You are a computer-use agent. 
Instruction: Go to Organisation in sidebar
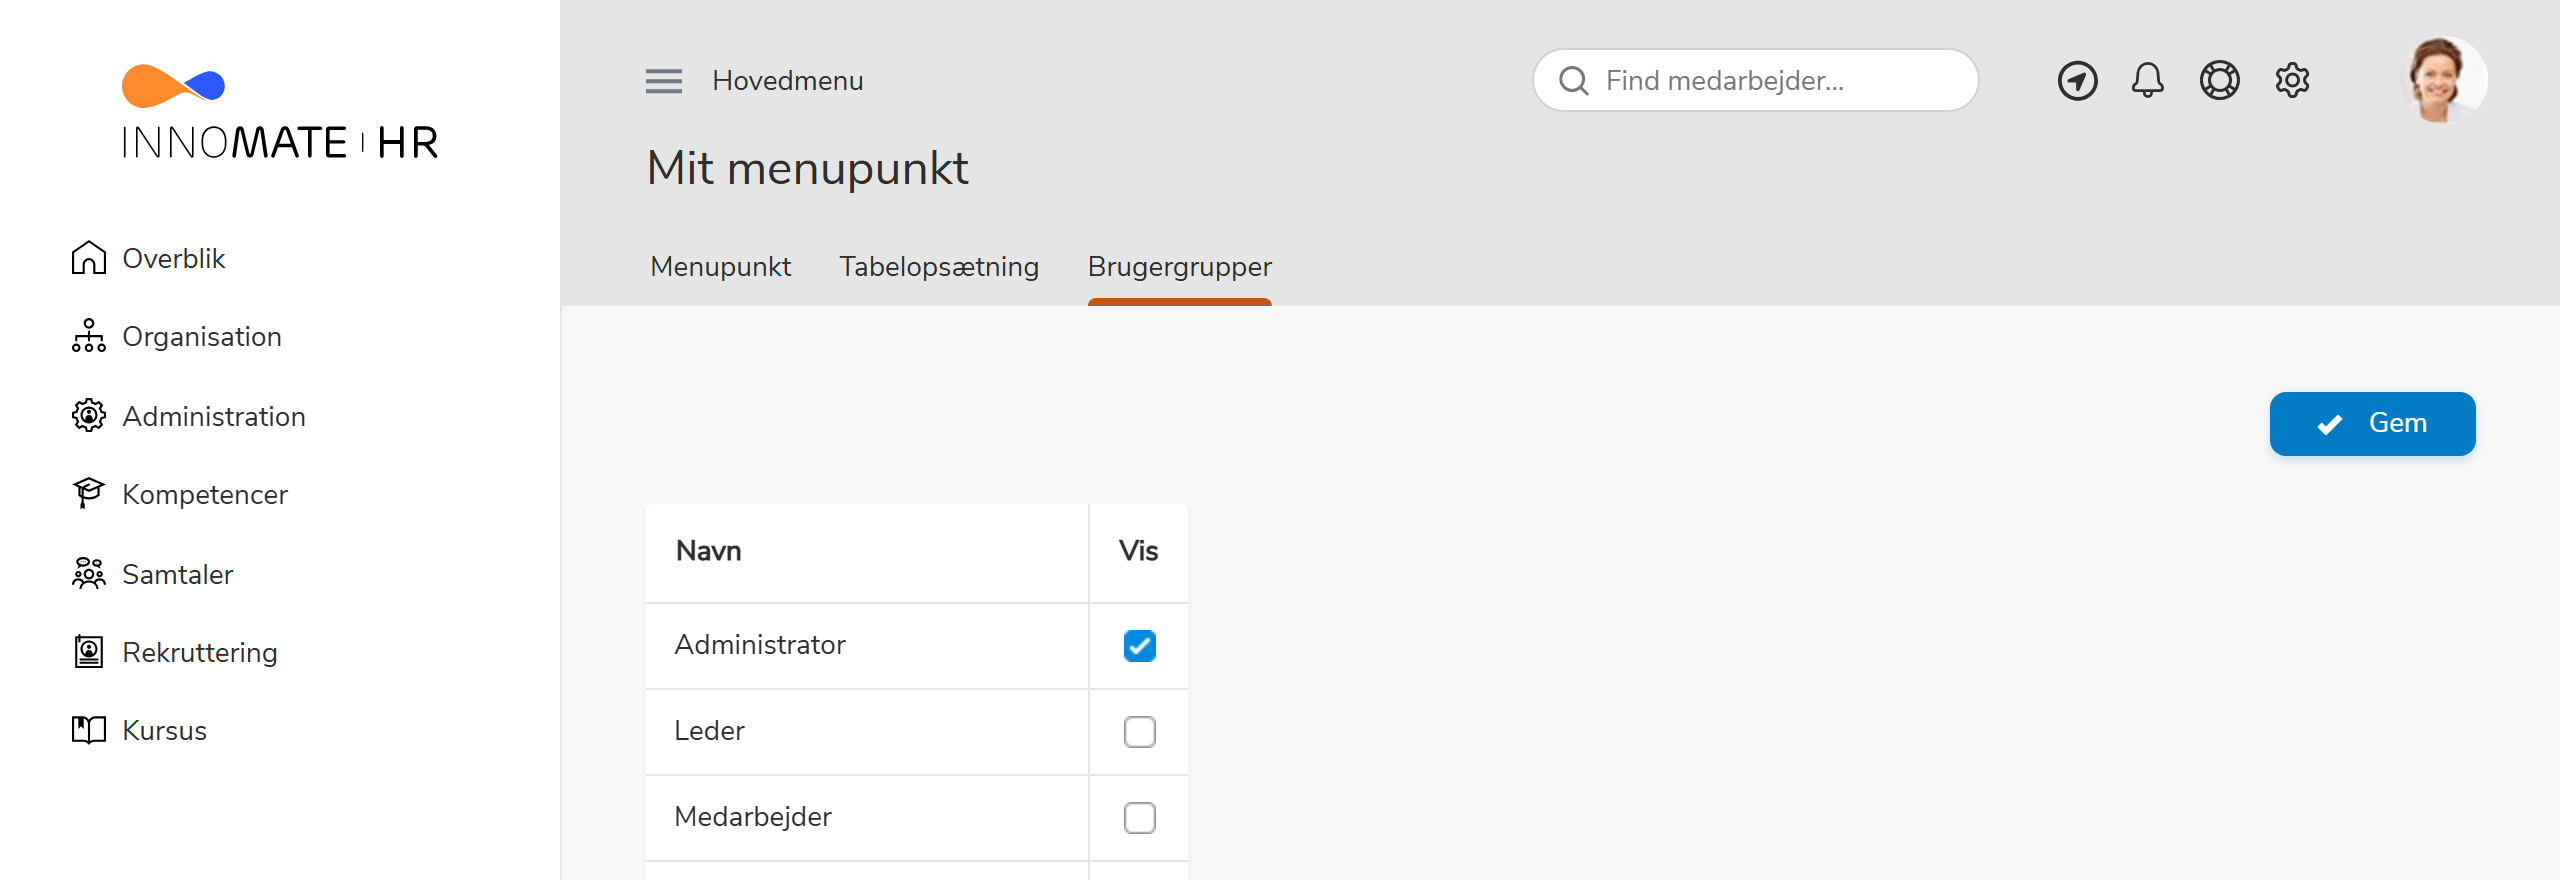[202, 336]
